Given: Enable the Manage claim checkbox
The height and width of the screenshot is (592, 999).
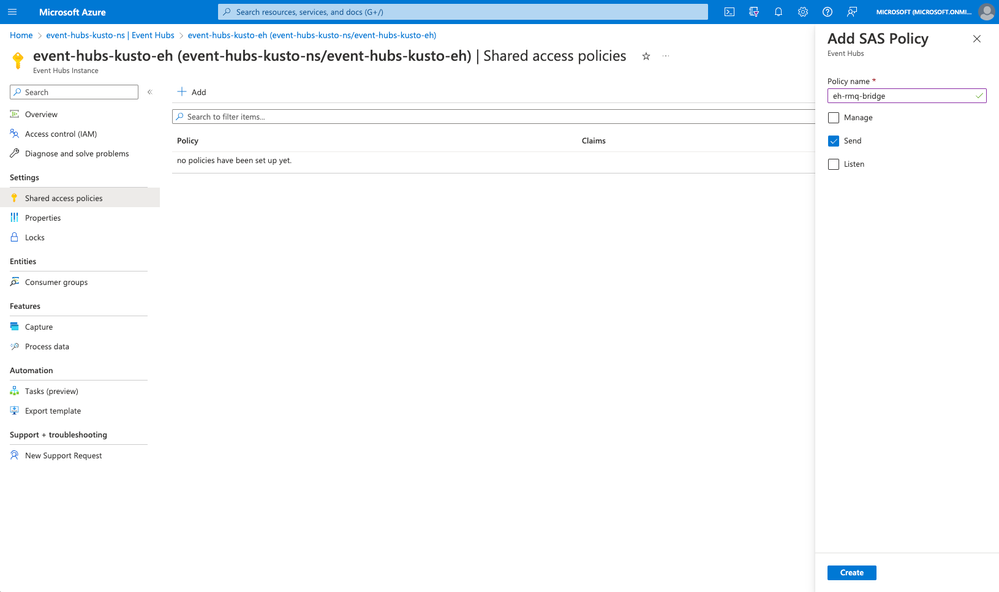Looking at the screenshot, I should click(x=833, y=118).
